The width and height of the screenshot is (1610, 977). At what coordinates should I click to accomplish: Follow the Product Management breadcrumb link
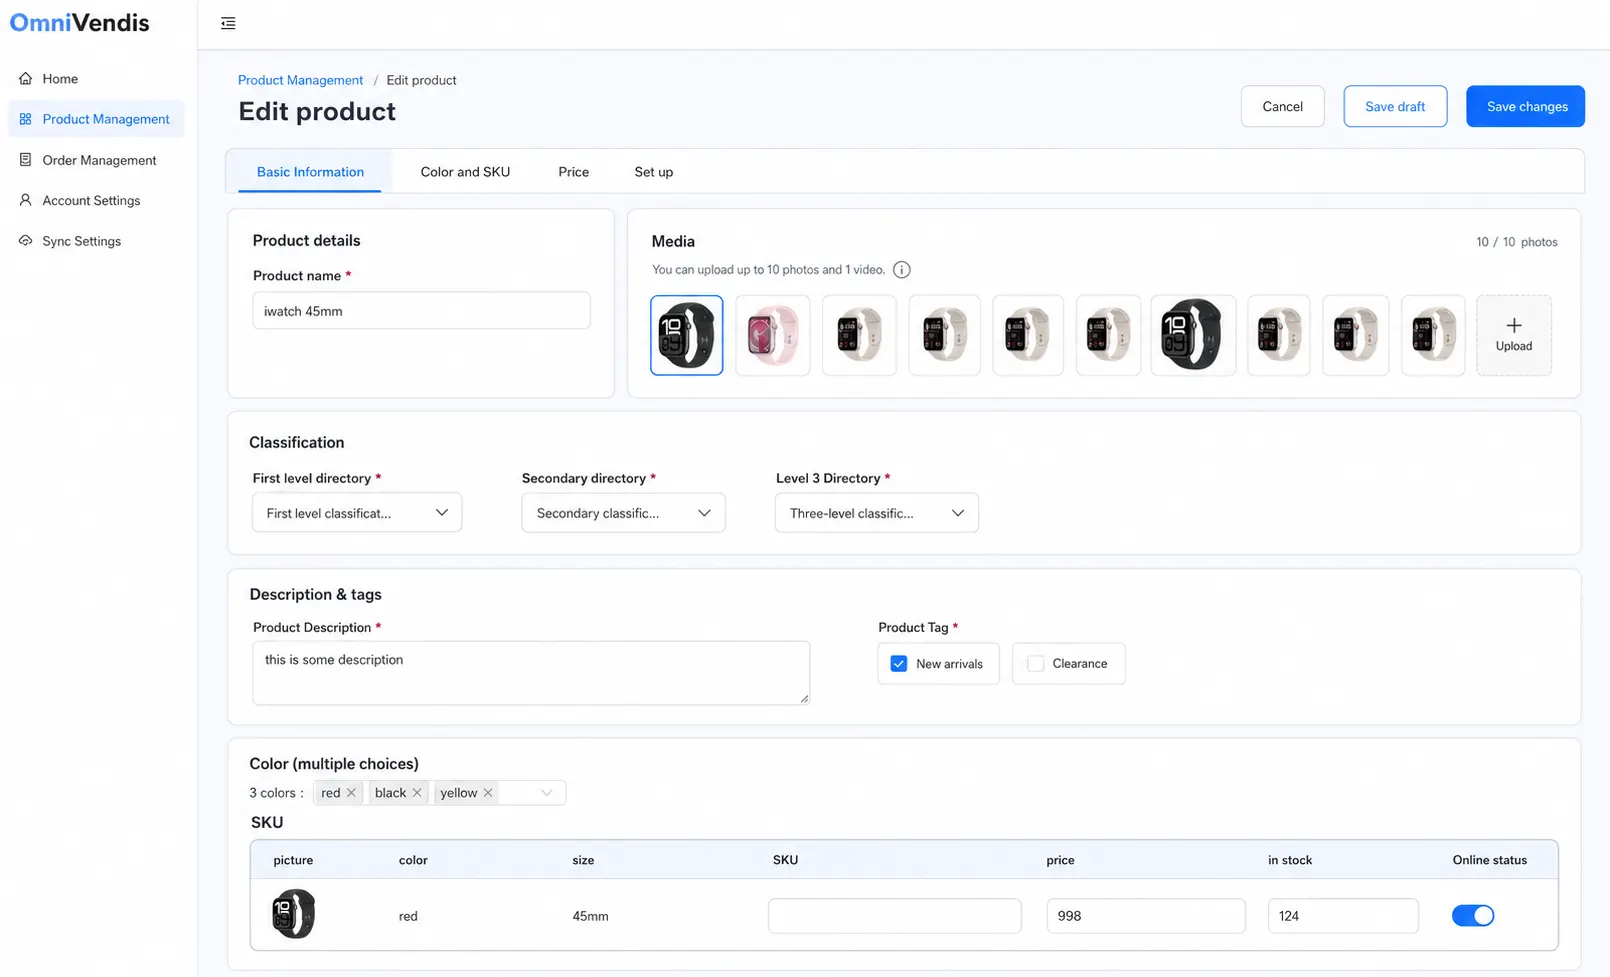(x=300, y=80)
